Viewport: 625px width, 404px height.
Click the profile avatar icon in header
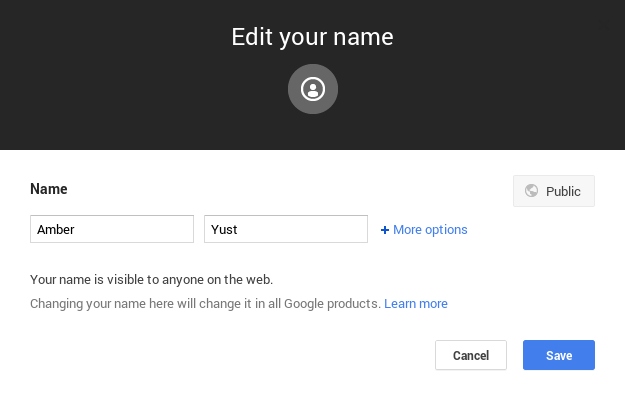(x=313, y=89)
